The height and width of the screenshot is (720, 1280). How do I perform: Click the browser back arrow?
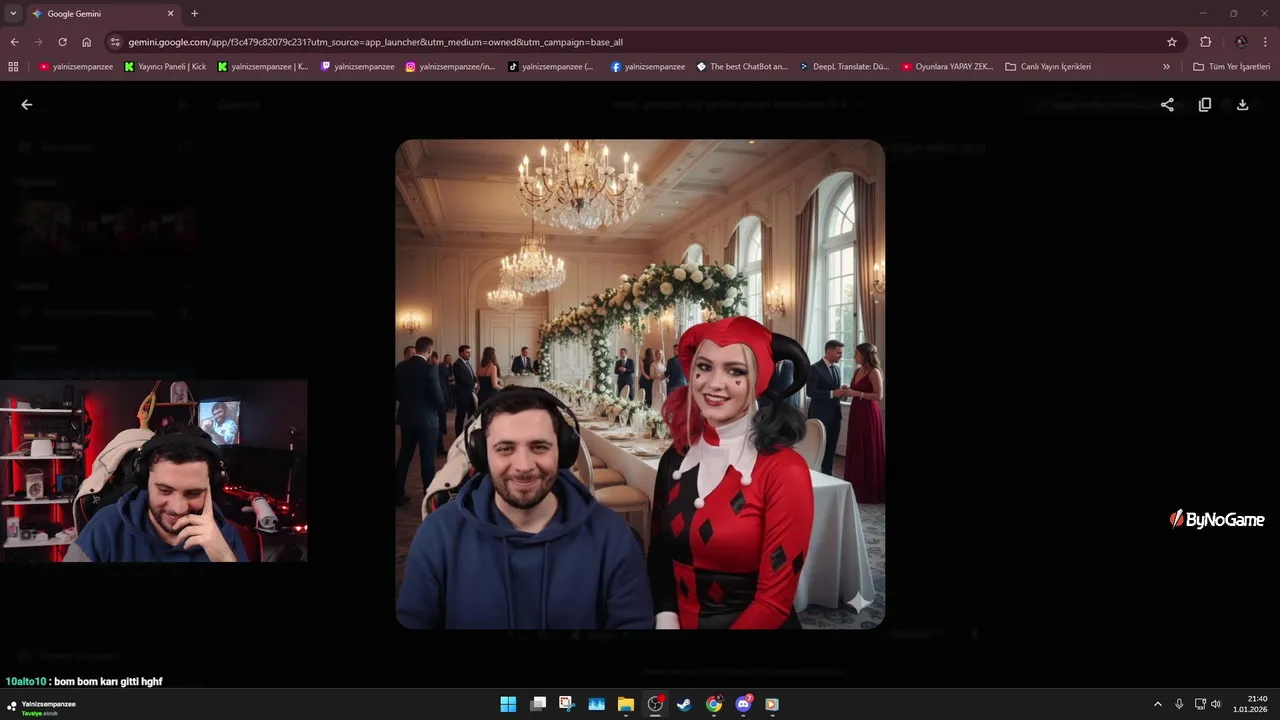coord(14,42)
